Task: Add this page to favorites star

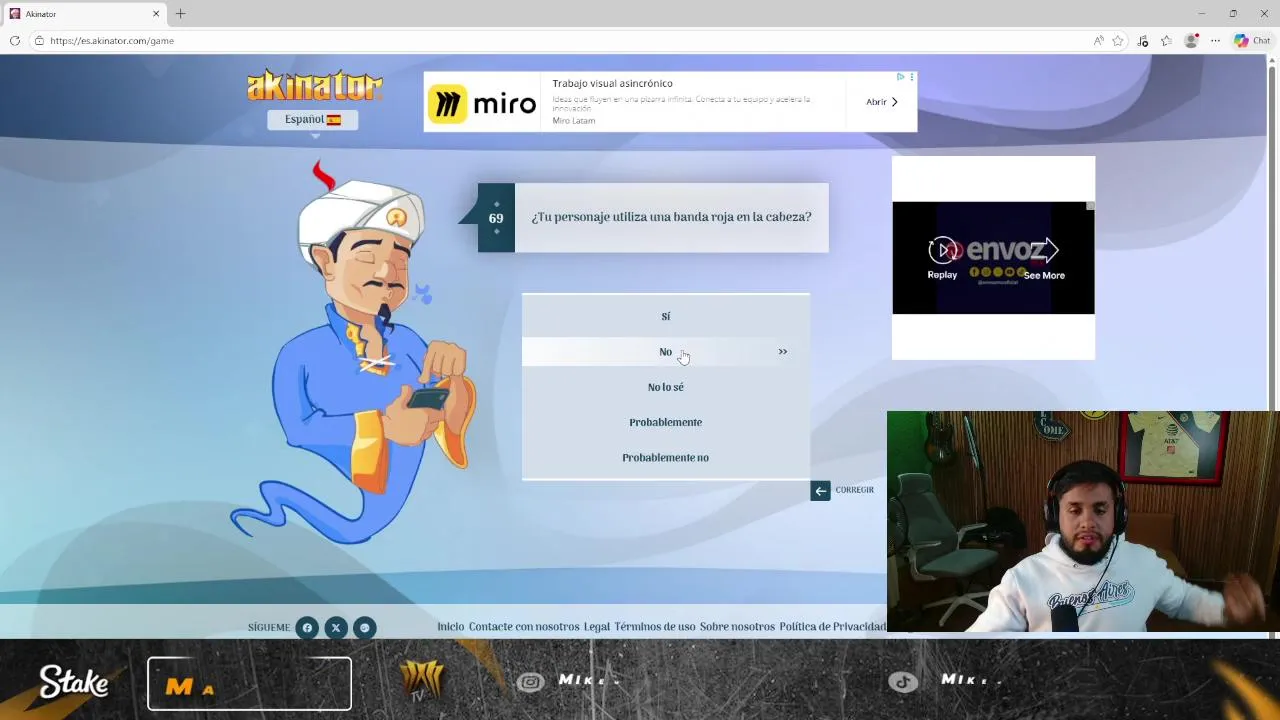Action: click(x=1118, y=41)
